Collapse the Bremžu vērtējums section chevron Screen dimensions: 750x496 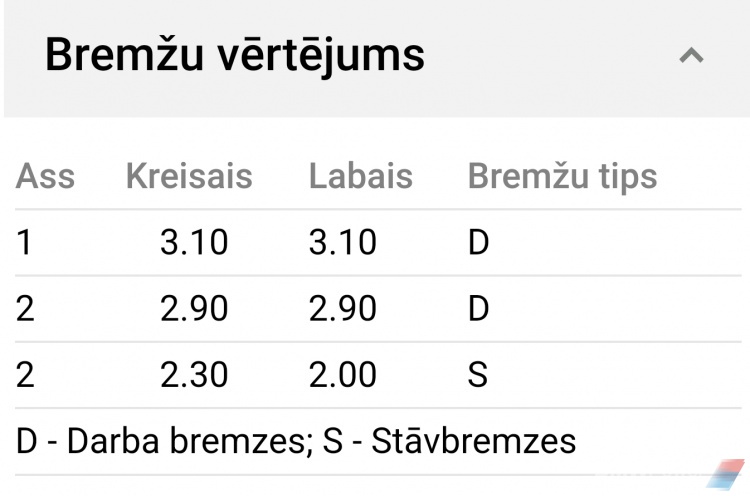coord(691,55)
